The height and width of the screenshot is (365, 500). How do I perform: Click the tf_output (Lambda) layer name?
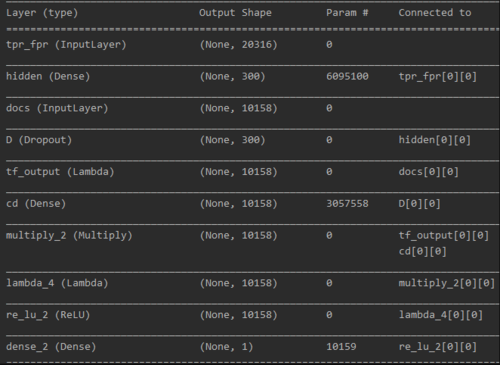click(x=60, y=172)
